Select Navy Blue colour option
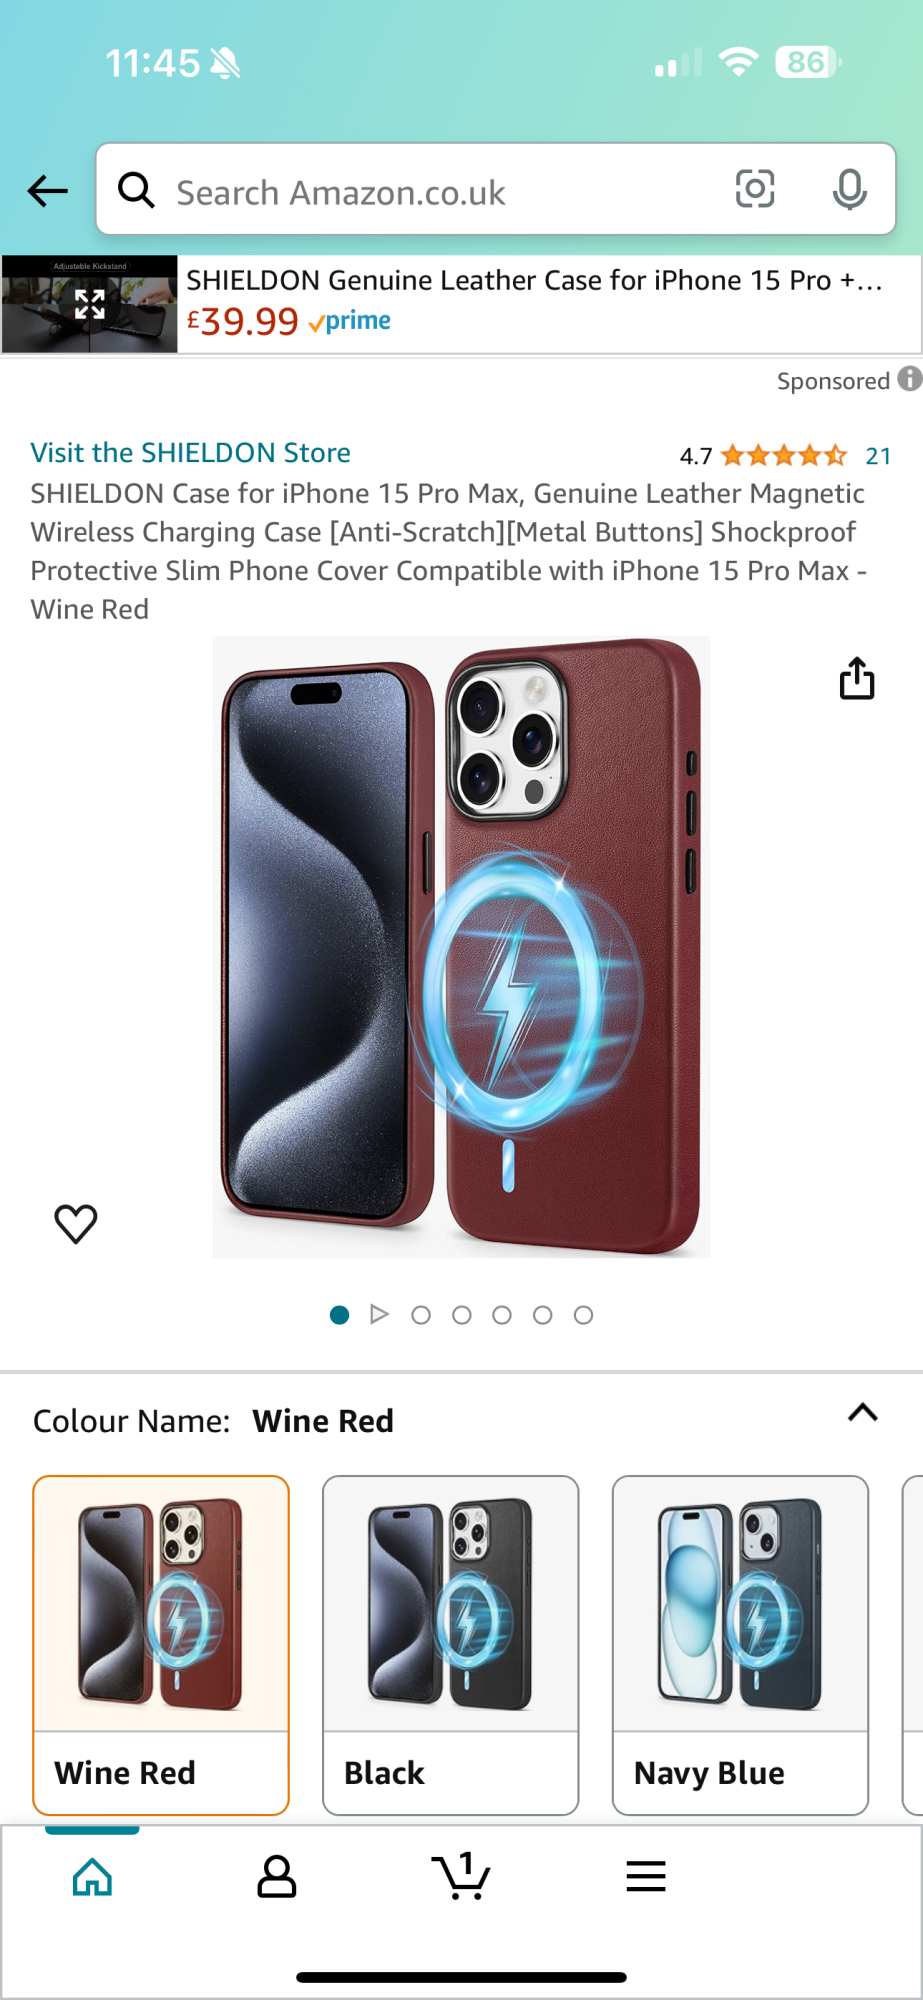Viewport: 923px width, 2000px height. pos(741,1645)
